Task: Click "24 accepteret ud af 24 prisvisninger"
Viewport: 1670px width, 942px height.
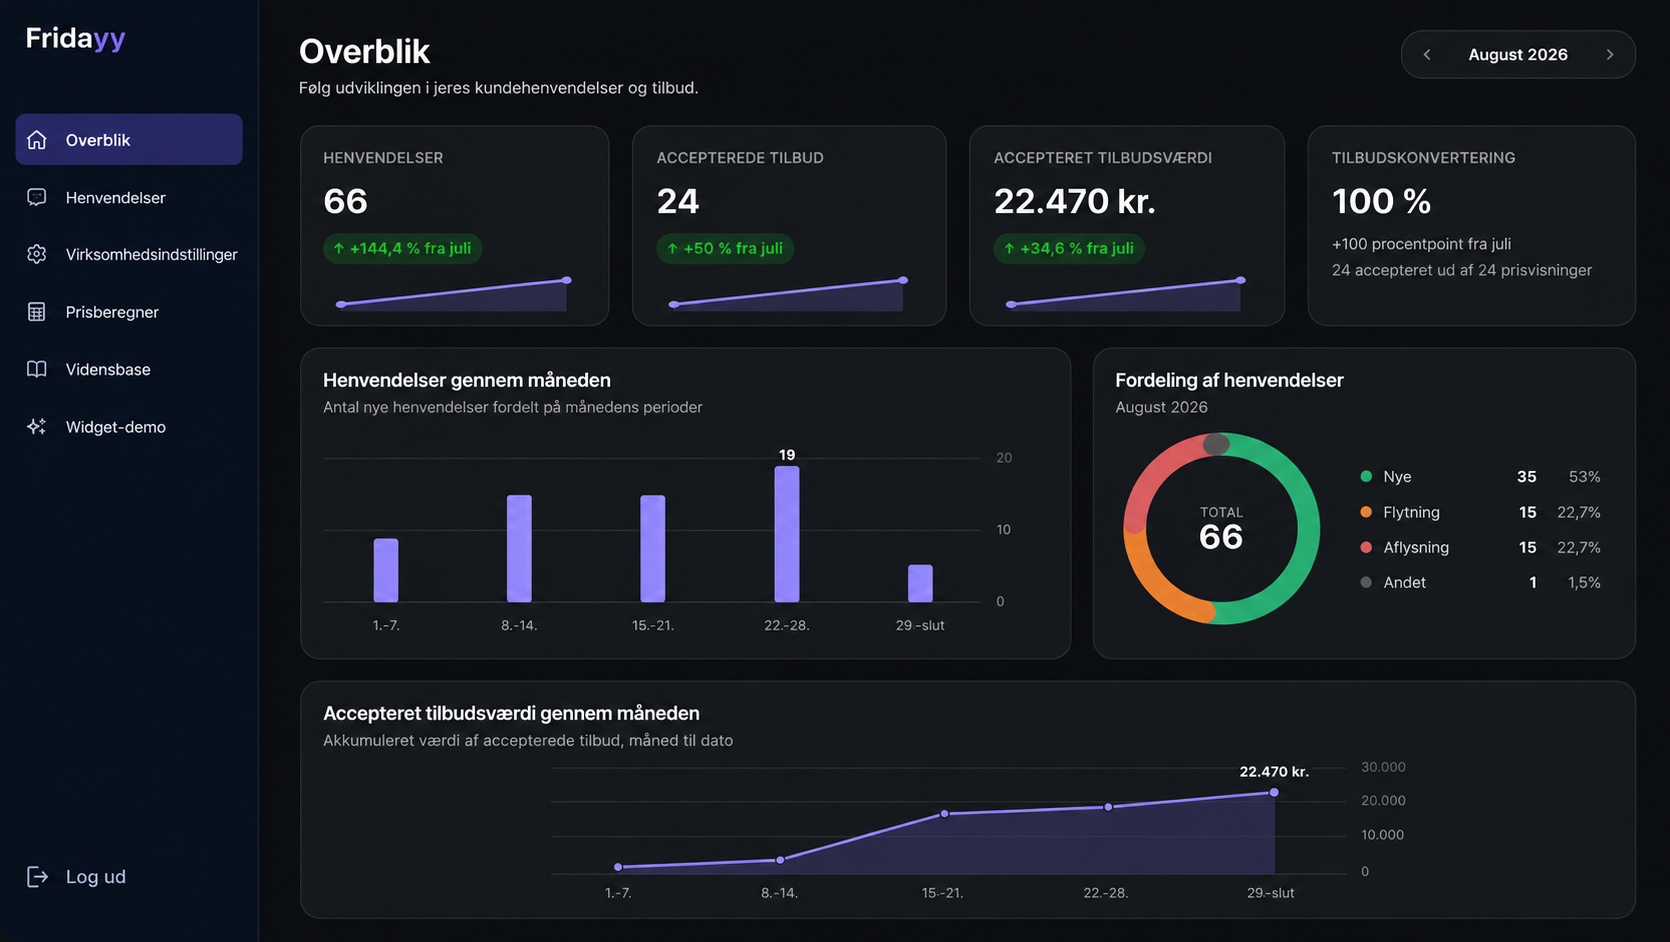Action: coord(1462,270)
